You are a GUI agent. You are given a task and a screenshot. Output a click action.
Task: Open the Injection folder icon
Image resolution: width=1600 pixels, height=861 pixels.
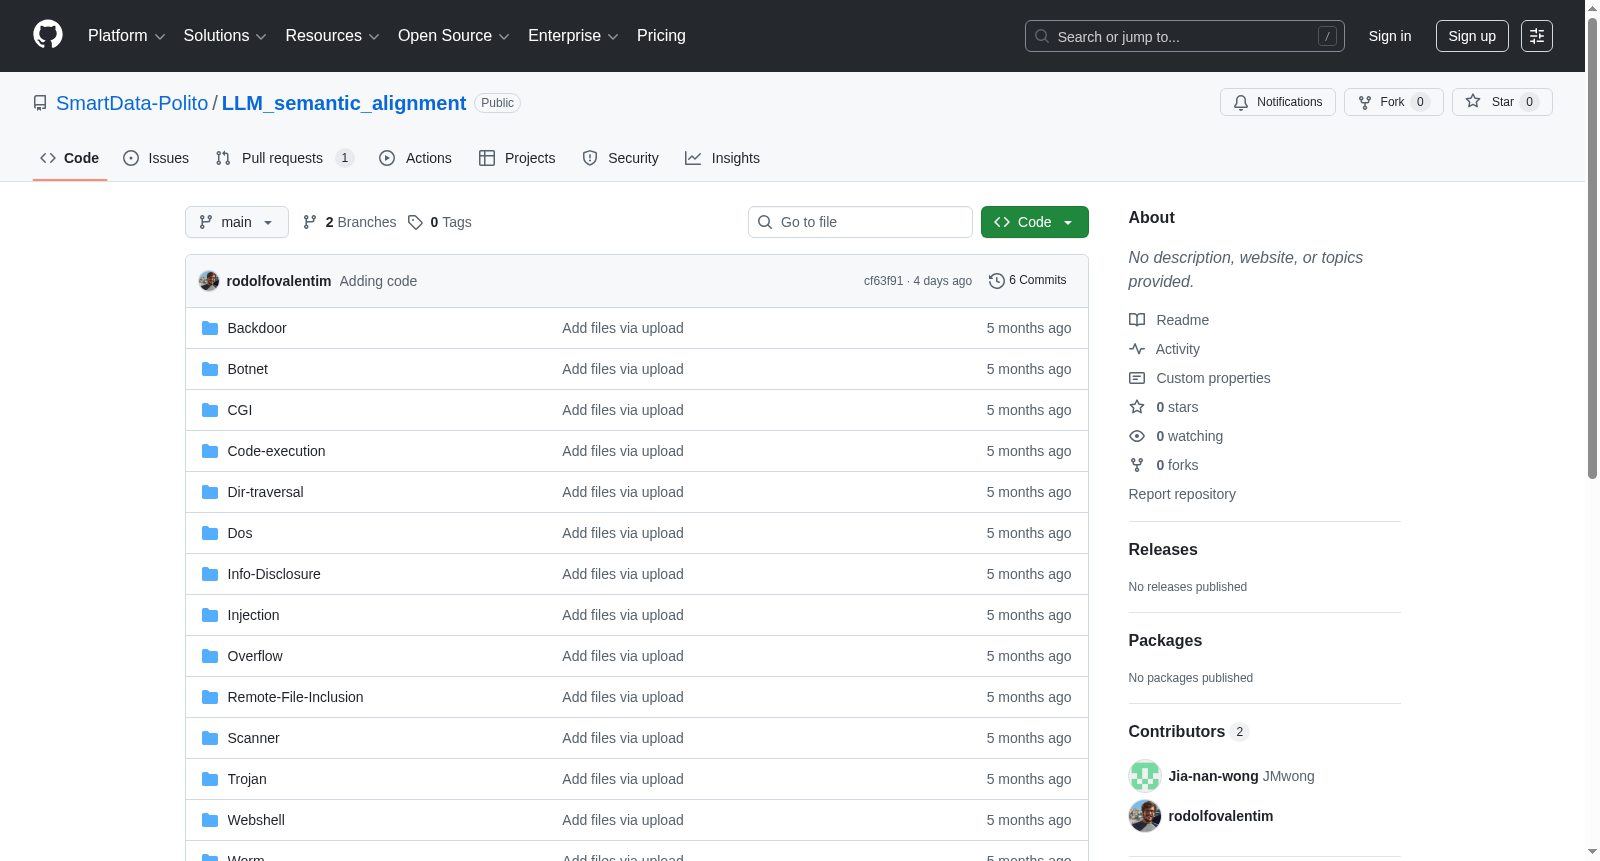tap(210, 615)
